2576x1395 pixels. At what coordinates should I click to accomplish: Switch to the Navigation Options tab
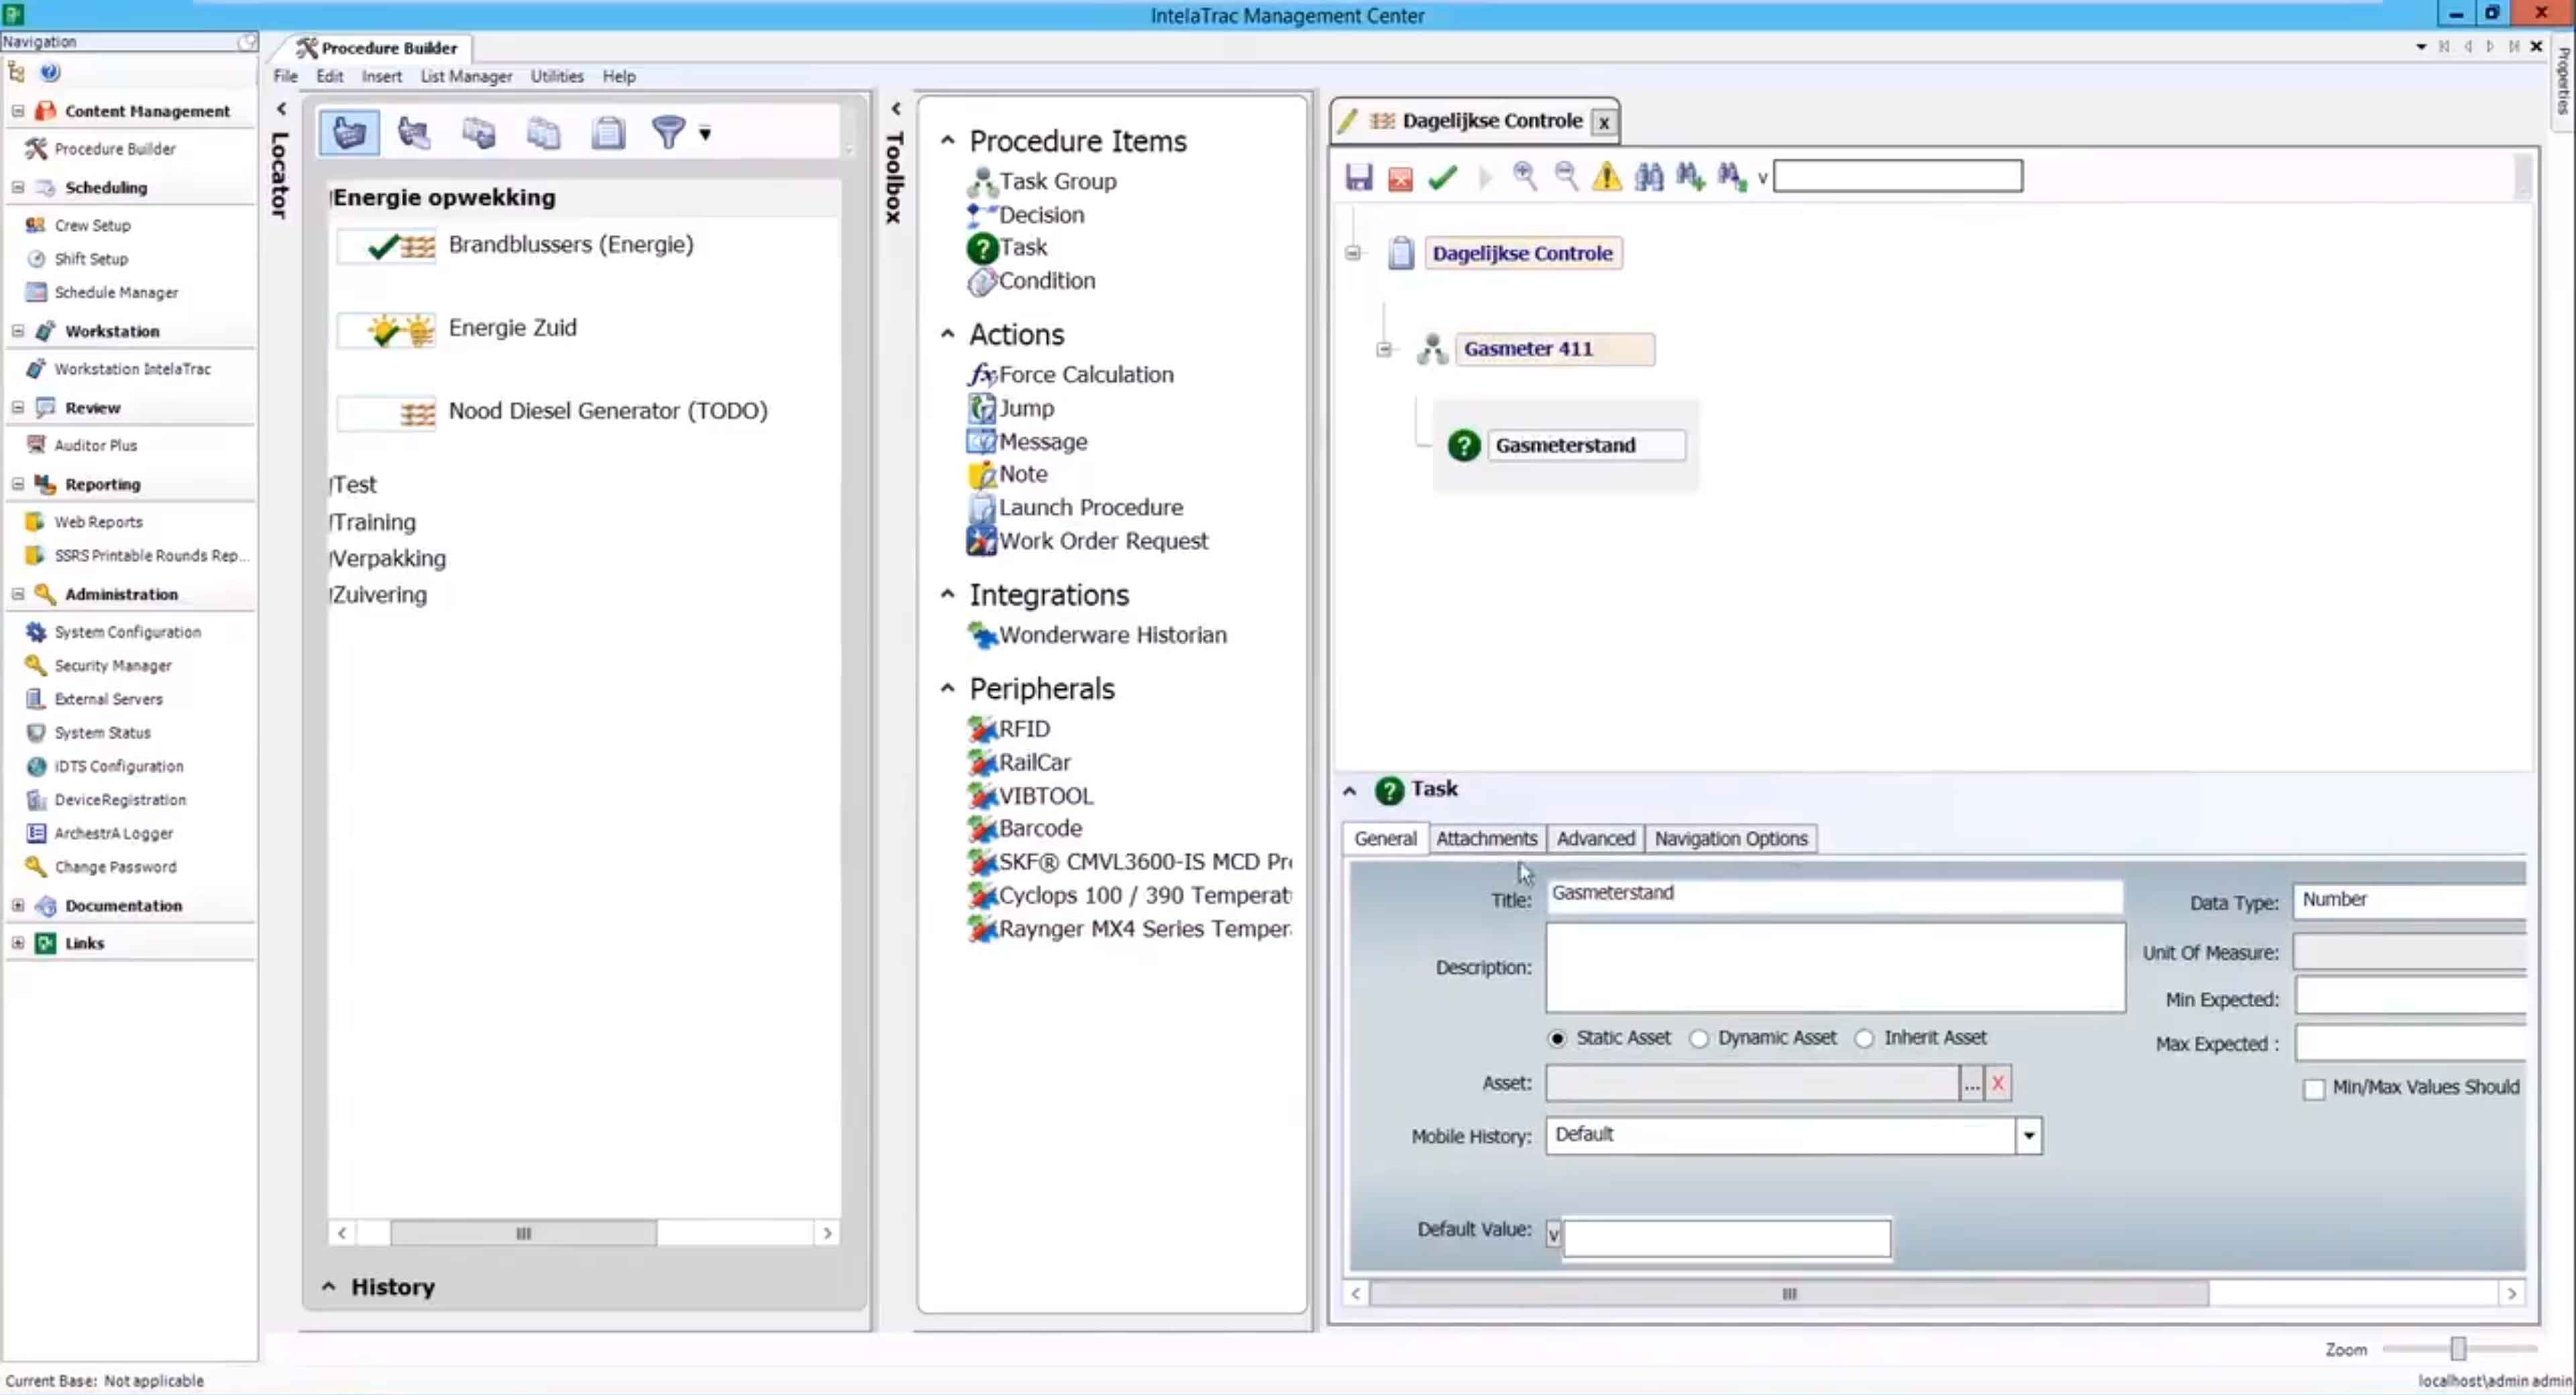coord(1731,838)
